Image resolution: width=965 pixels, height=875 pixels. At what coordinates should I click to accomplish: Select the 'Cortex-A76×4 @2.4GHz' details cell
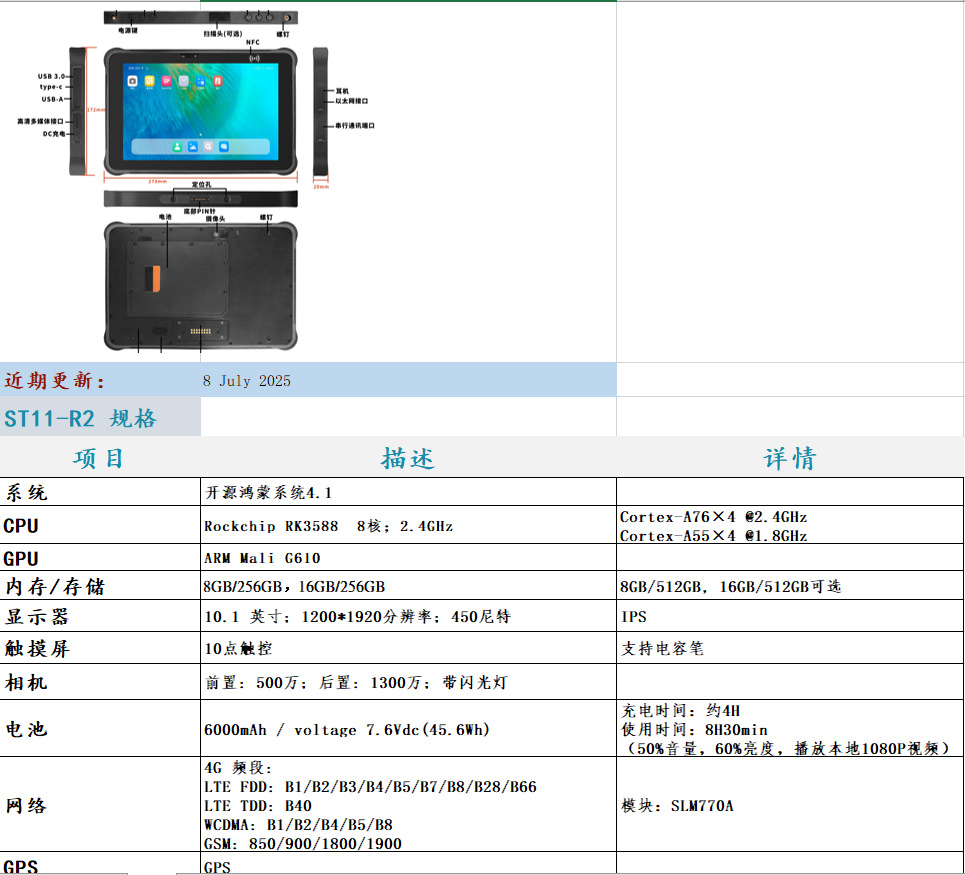coord(790,525)
